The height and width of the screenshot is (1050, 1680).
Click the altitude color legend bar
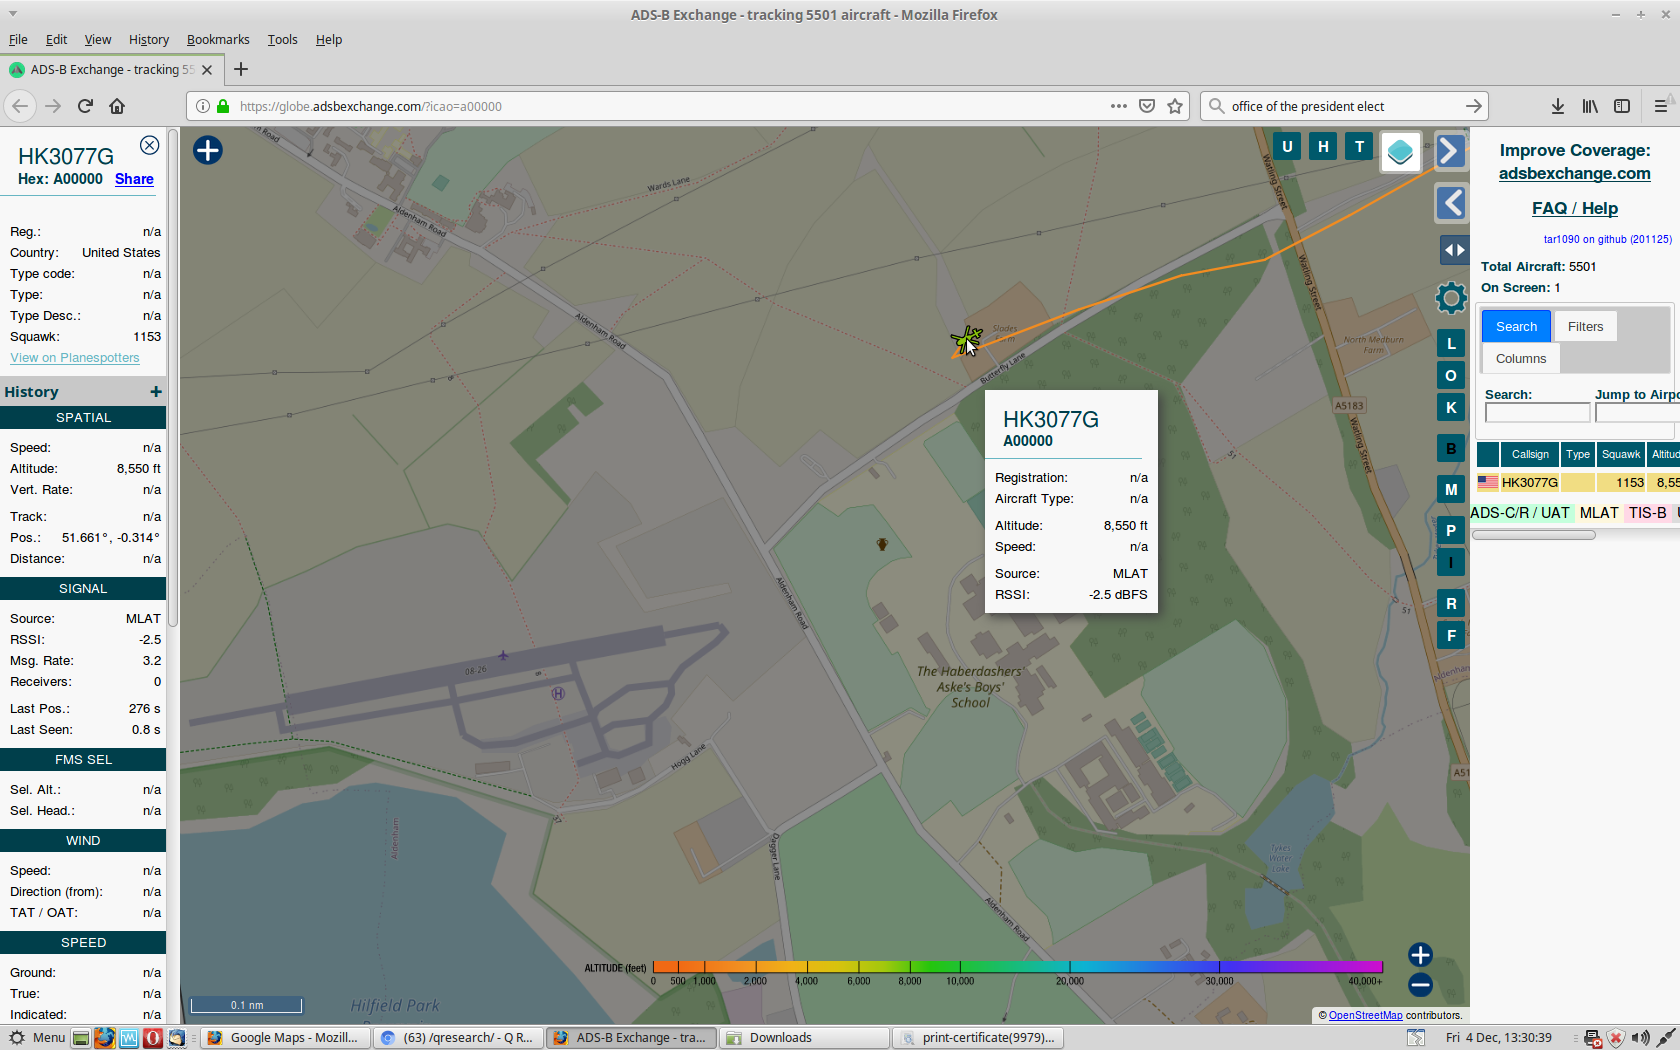tap(1017, 967)
